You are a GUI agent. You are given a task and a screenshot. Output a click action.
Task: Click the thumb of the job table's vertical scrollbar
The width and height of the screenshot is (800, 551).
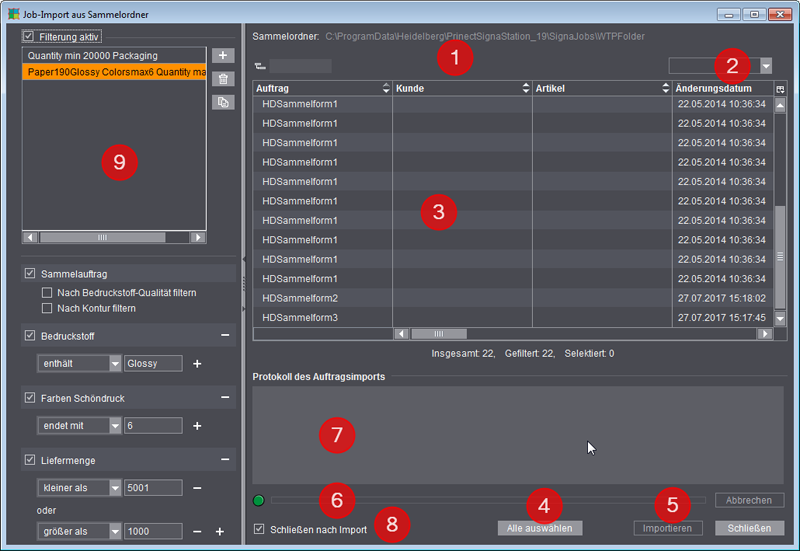(x=780, y=257)
